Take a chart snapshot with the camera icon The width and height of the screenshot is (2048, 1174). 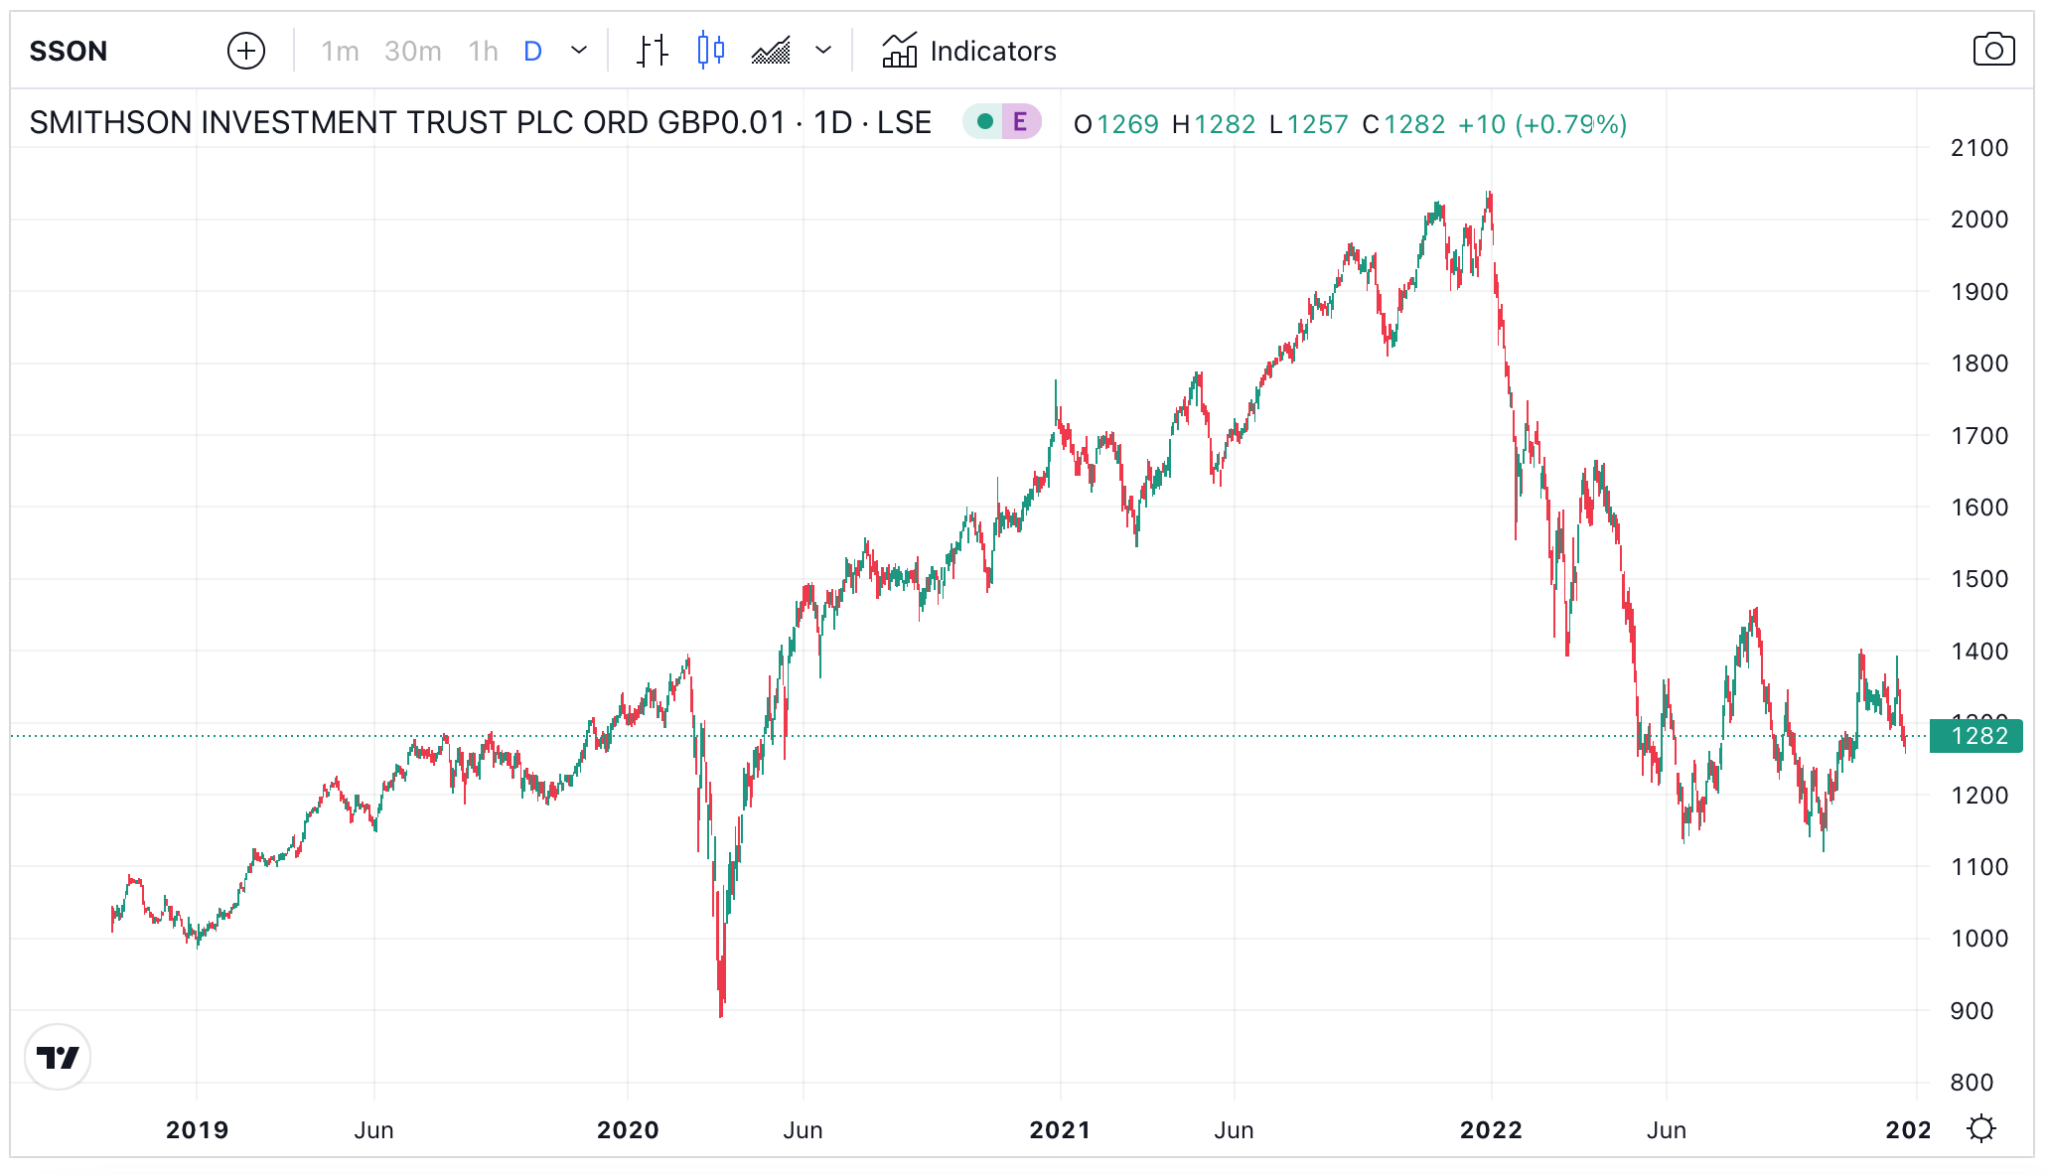tap(1993, 49)
